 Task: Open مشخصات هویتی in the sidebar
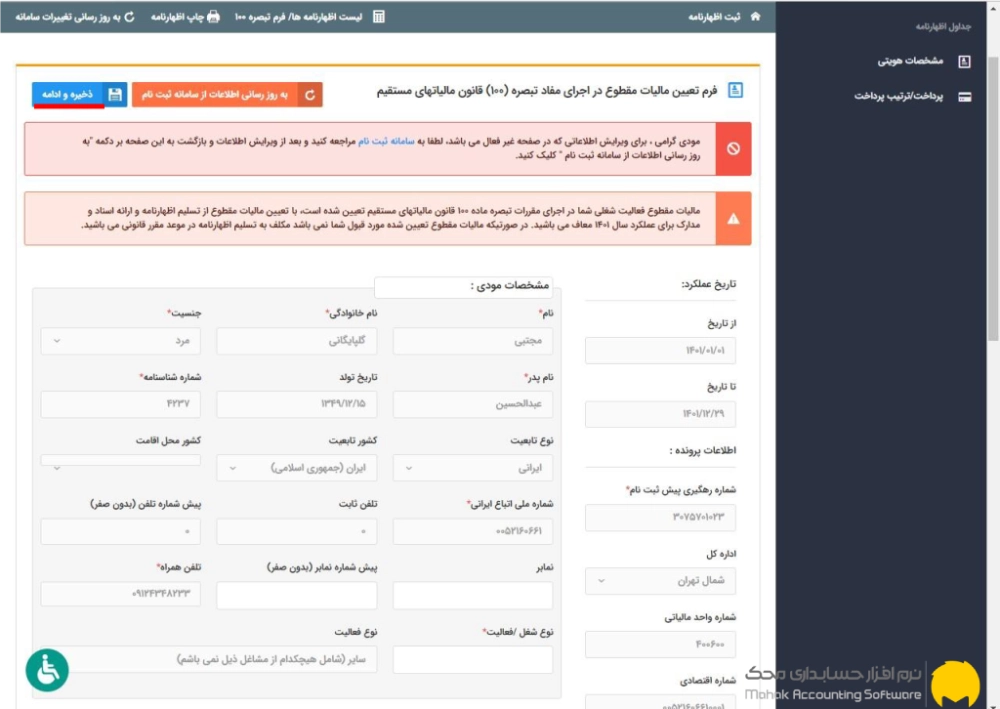pyautogui.click(x=910, y=61)
